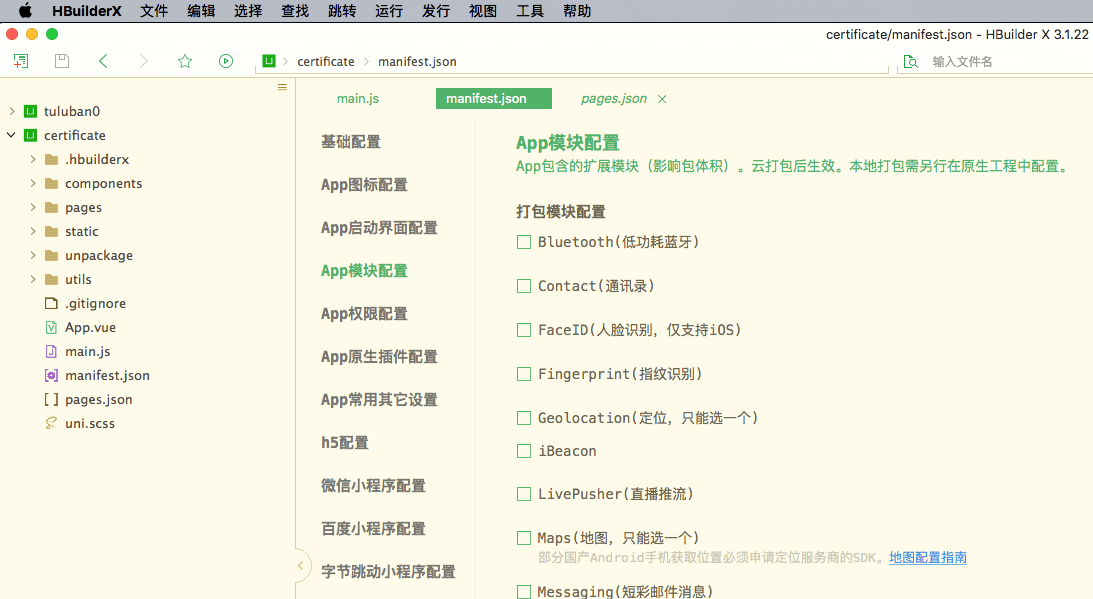Check the Messaging(短彩邮件消息) checkbox
Viewport: 1093px width, 599px height.
pyautogui.click(x=523, y=591)
